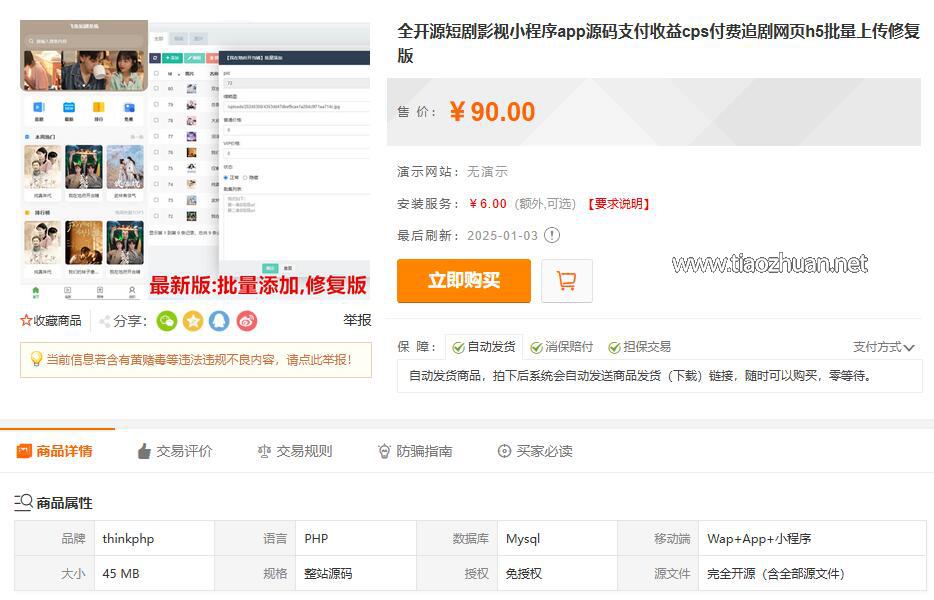
Task: Select the 担保交易 guarantee option
Action: 639,347
